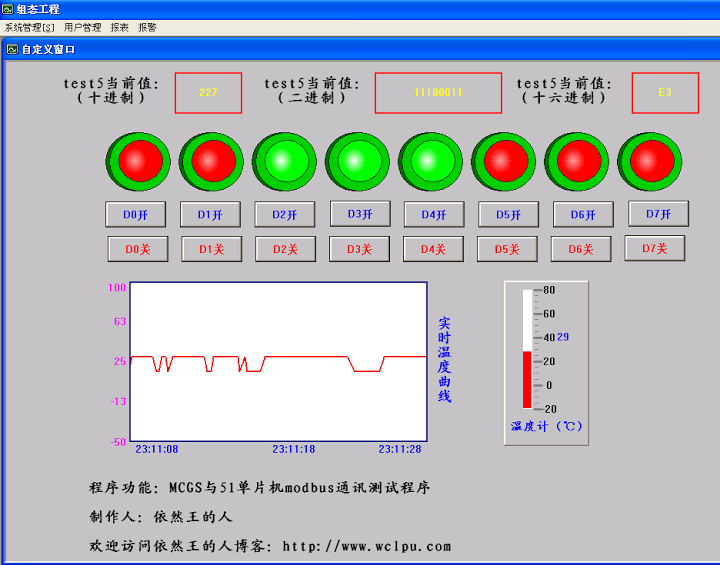The height and width of the screenshot is (565, 720).
Task: Click the red indicator lamp above D6开
Action: pos(577,162)
